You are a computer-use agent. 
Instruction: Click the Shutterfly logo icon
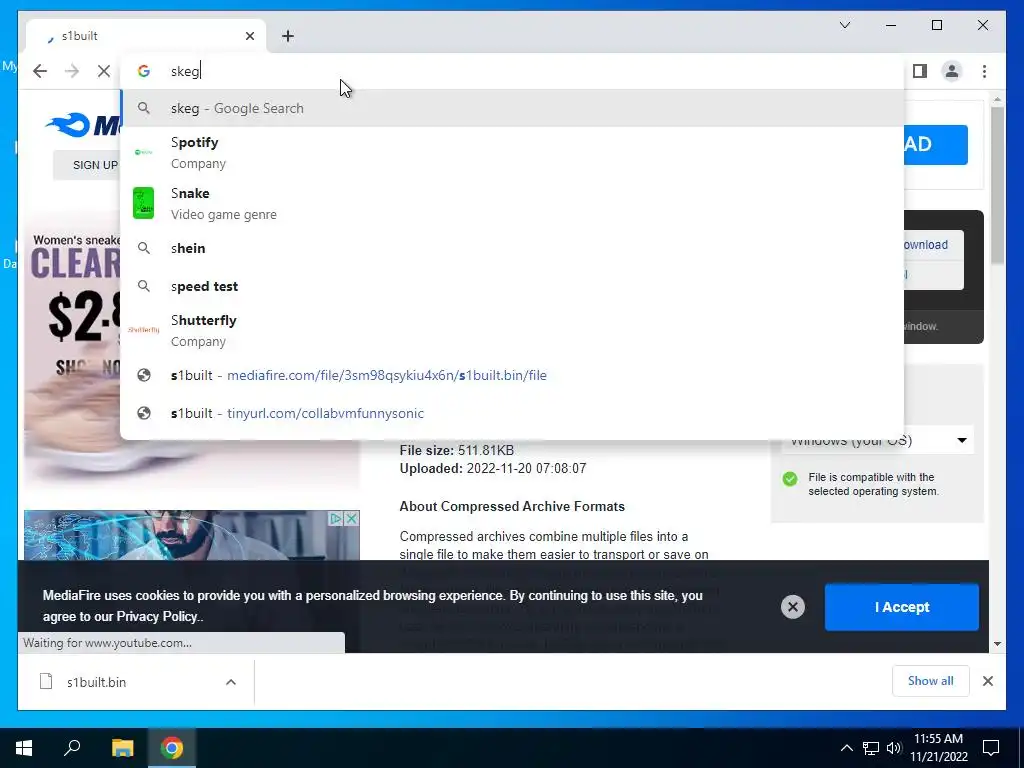144,330
